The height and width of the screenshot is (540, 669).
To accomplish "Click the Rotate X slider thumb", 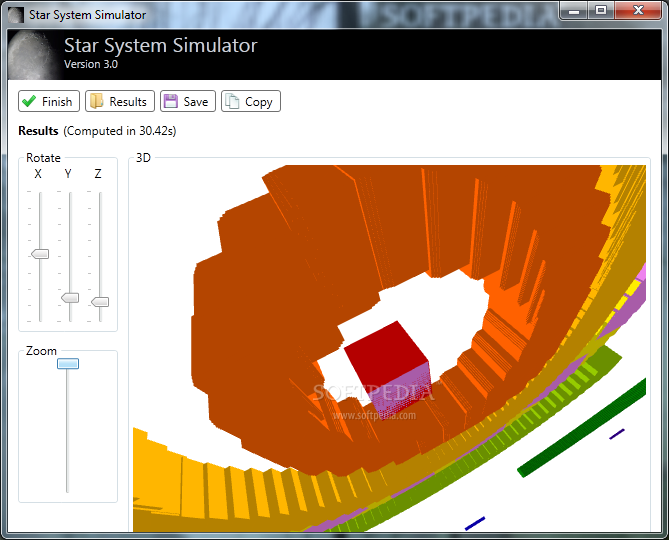I will point(40,254).
